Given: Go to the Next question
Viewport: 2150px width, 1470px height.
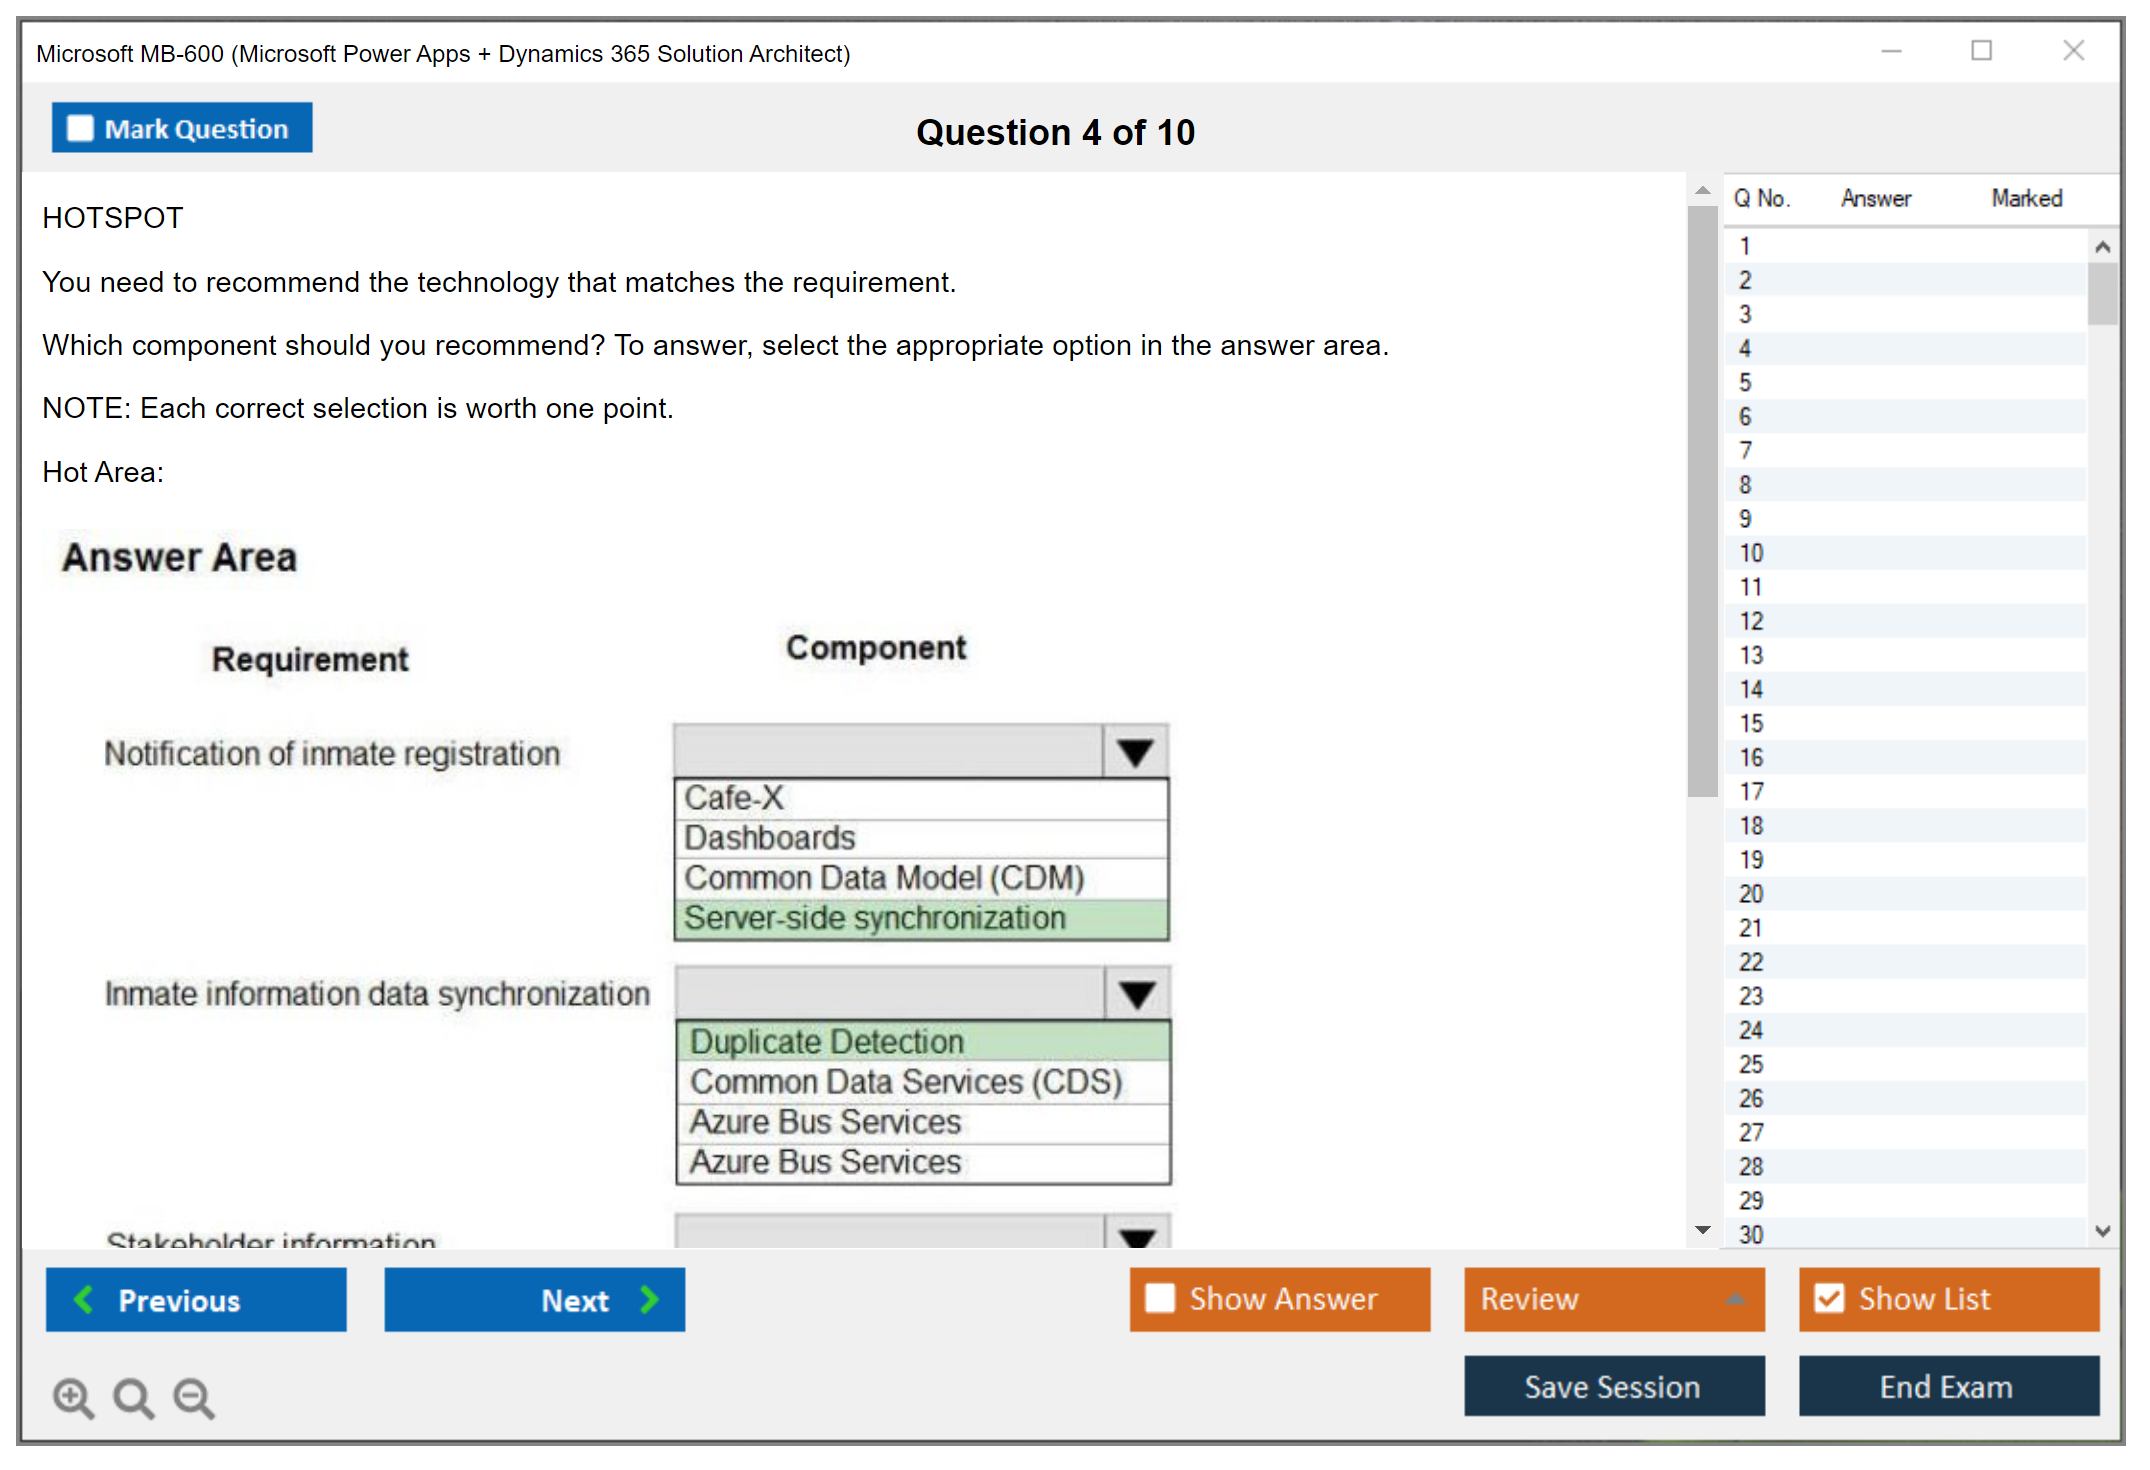Looking at the screenshot, I should pyautogui.click(x=535, y=1300).
